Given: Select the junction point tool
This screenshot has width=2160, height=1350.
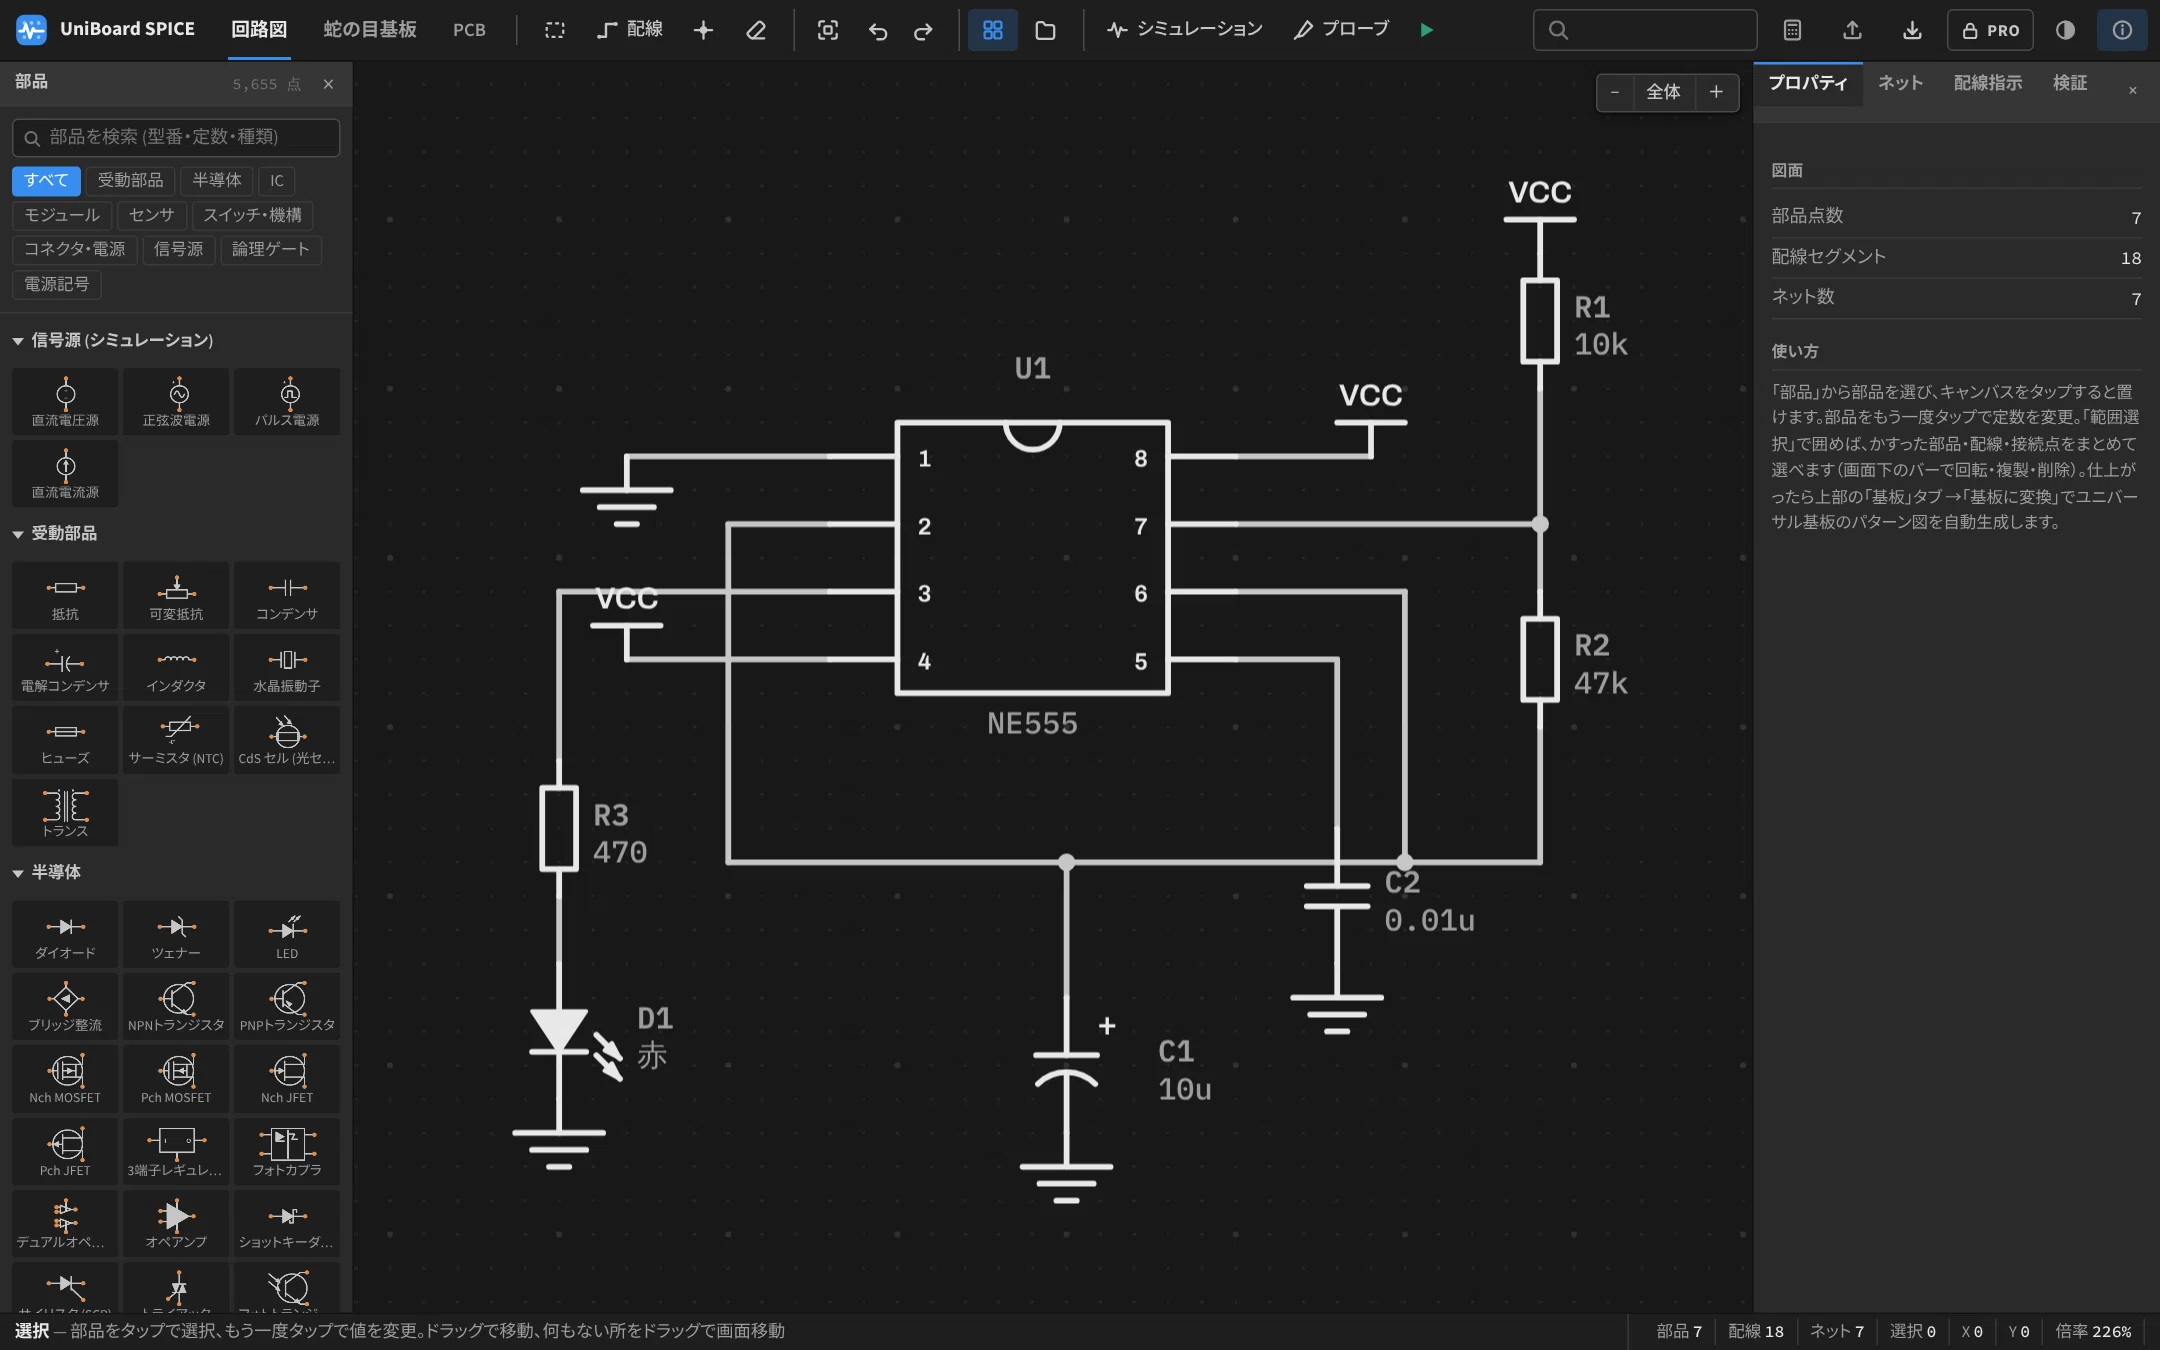Looking at the screenshot, I should click(x=703, y=30).
